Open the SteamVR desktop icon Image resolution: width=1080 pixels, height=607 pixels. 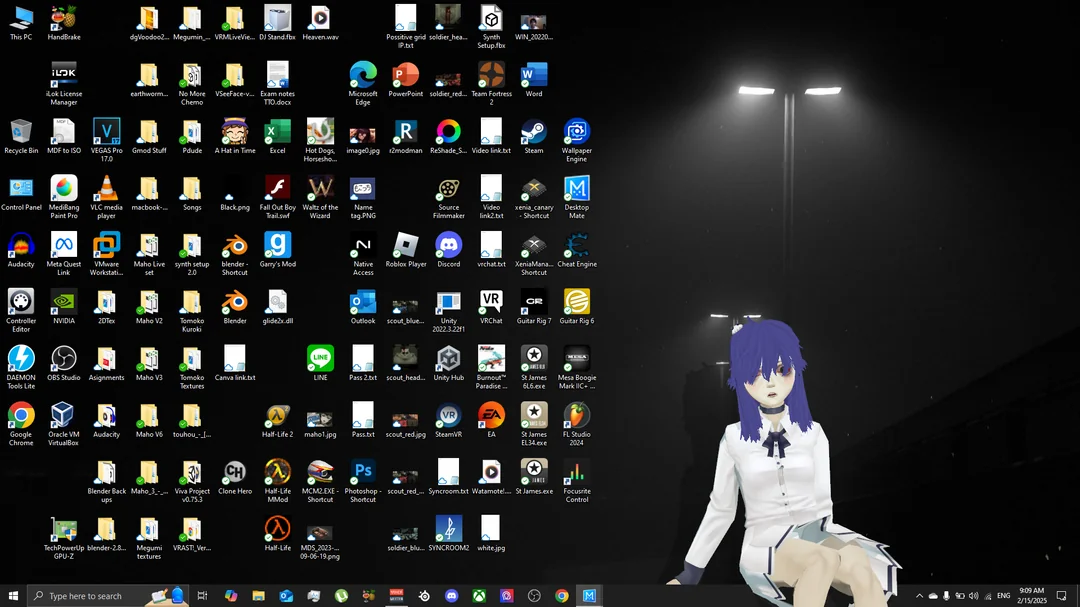[x=448, y=420]
